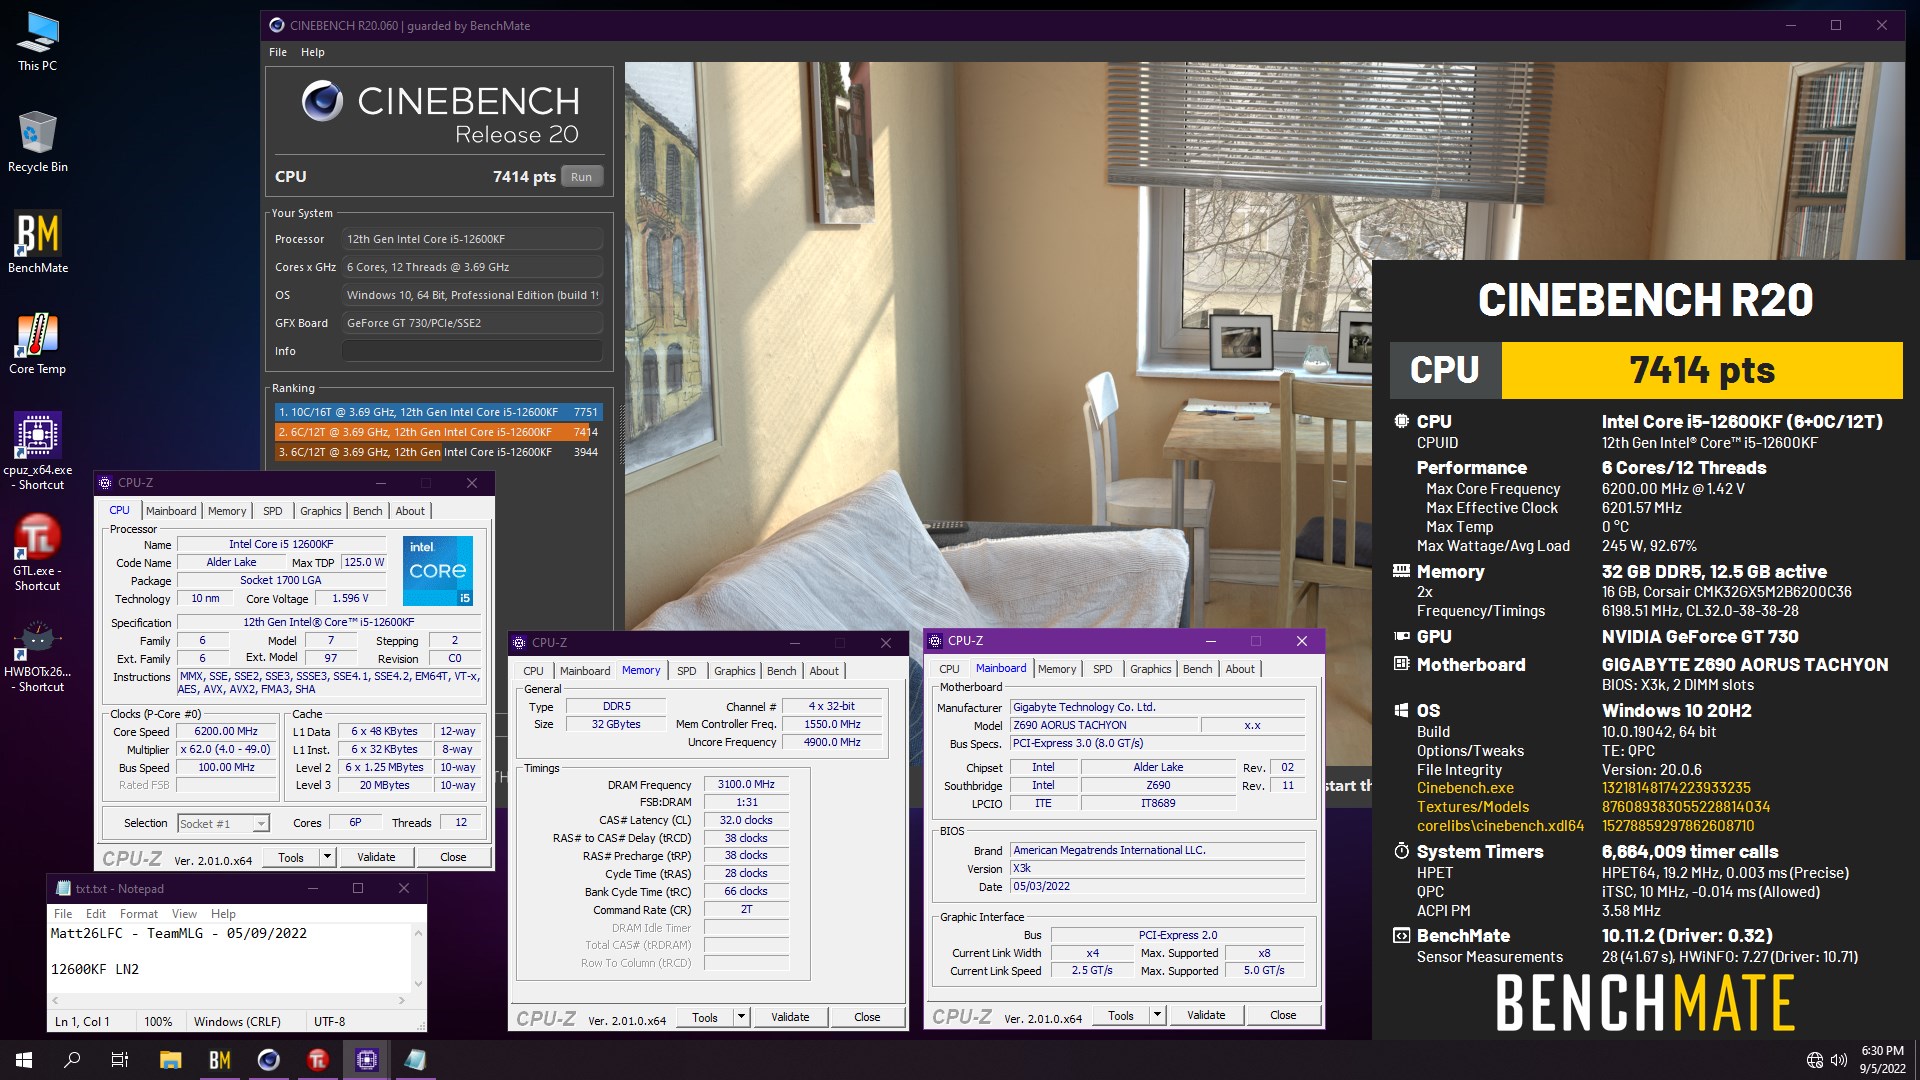Open Task View on taskbar
Viewport: 1920px width, 1080px height.
120,1060
